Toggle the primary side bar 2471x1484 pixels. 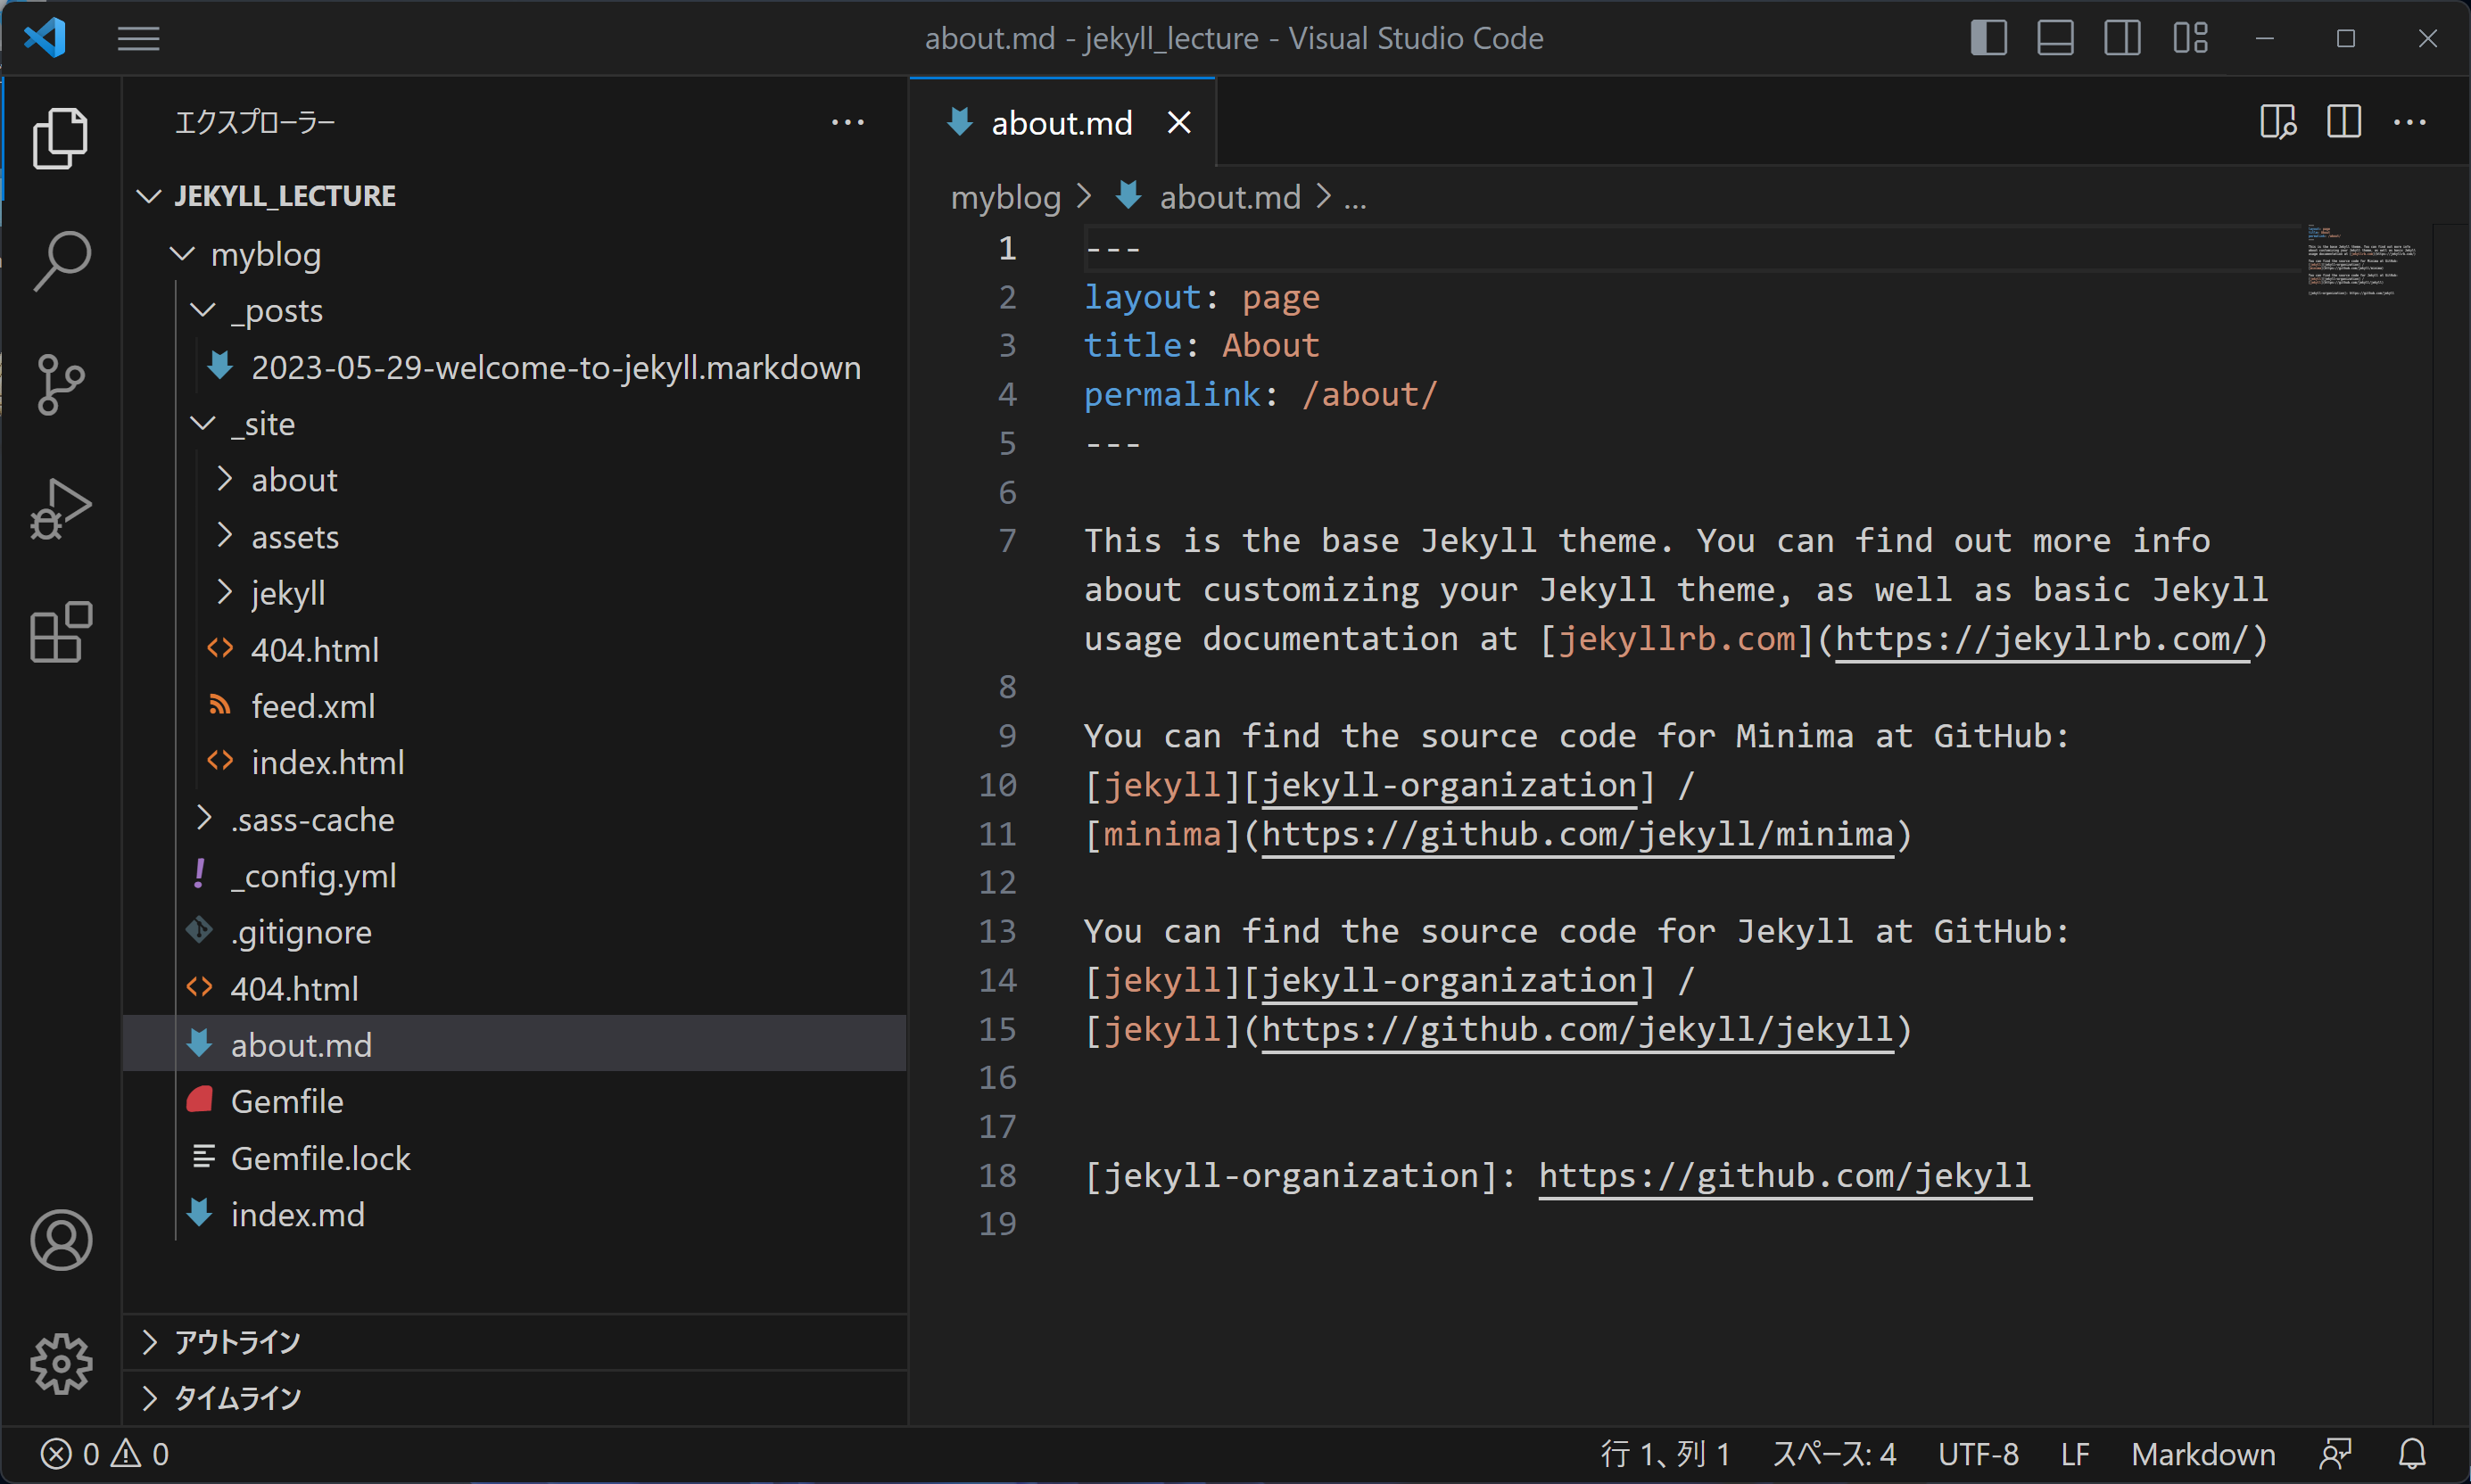[1989, 38]
